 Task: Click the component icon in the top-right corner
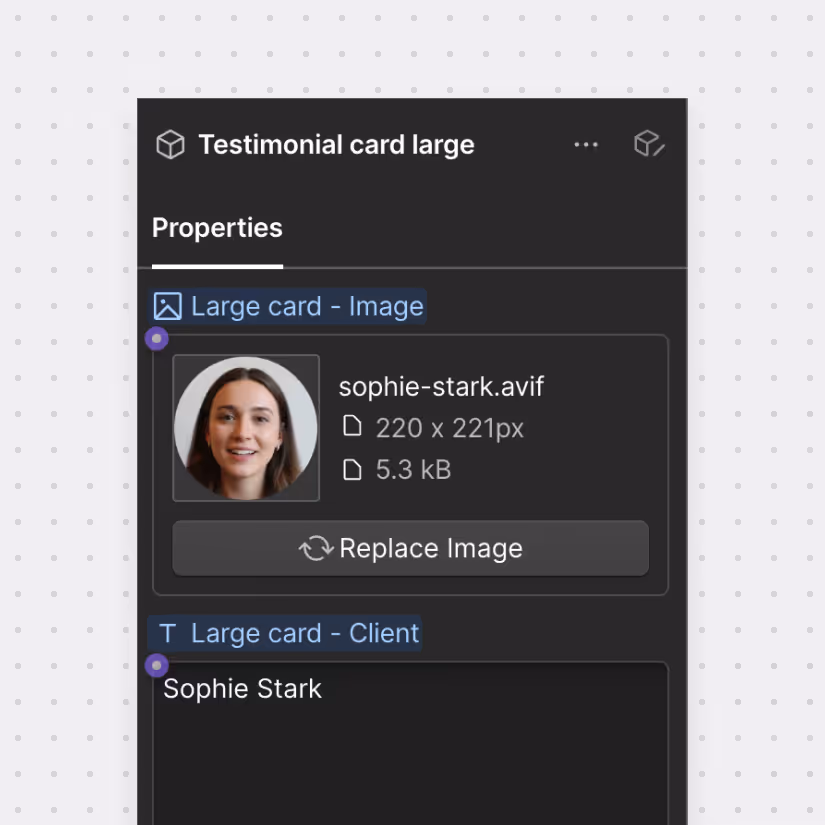(648, 144)
